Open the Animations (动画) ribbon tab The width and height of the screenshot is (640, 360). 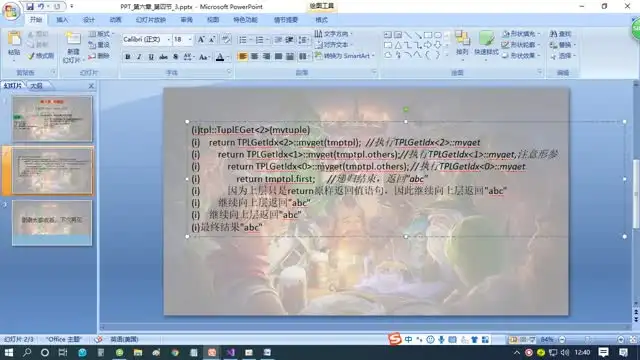tap(116, 20)
